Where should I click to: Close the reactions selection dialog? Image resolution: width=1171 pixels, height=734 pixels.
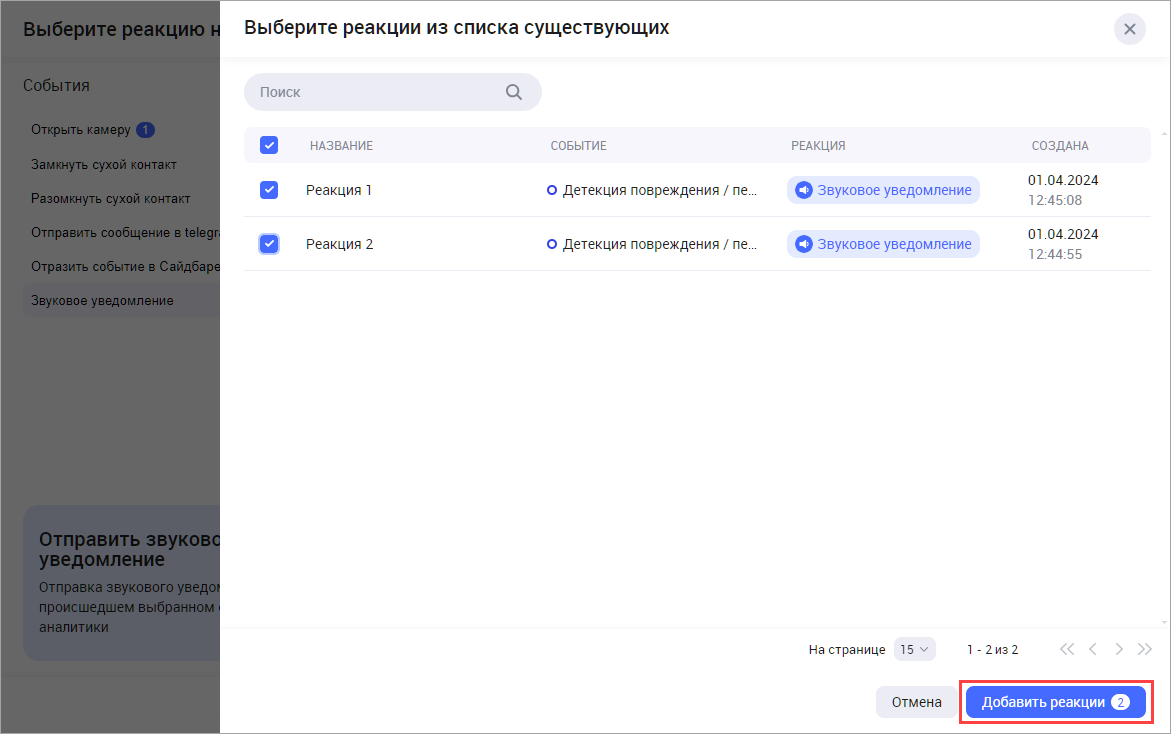1129,29
